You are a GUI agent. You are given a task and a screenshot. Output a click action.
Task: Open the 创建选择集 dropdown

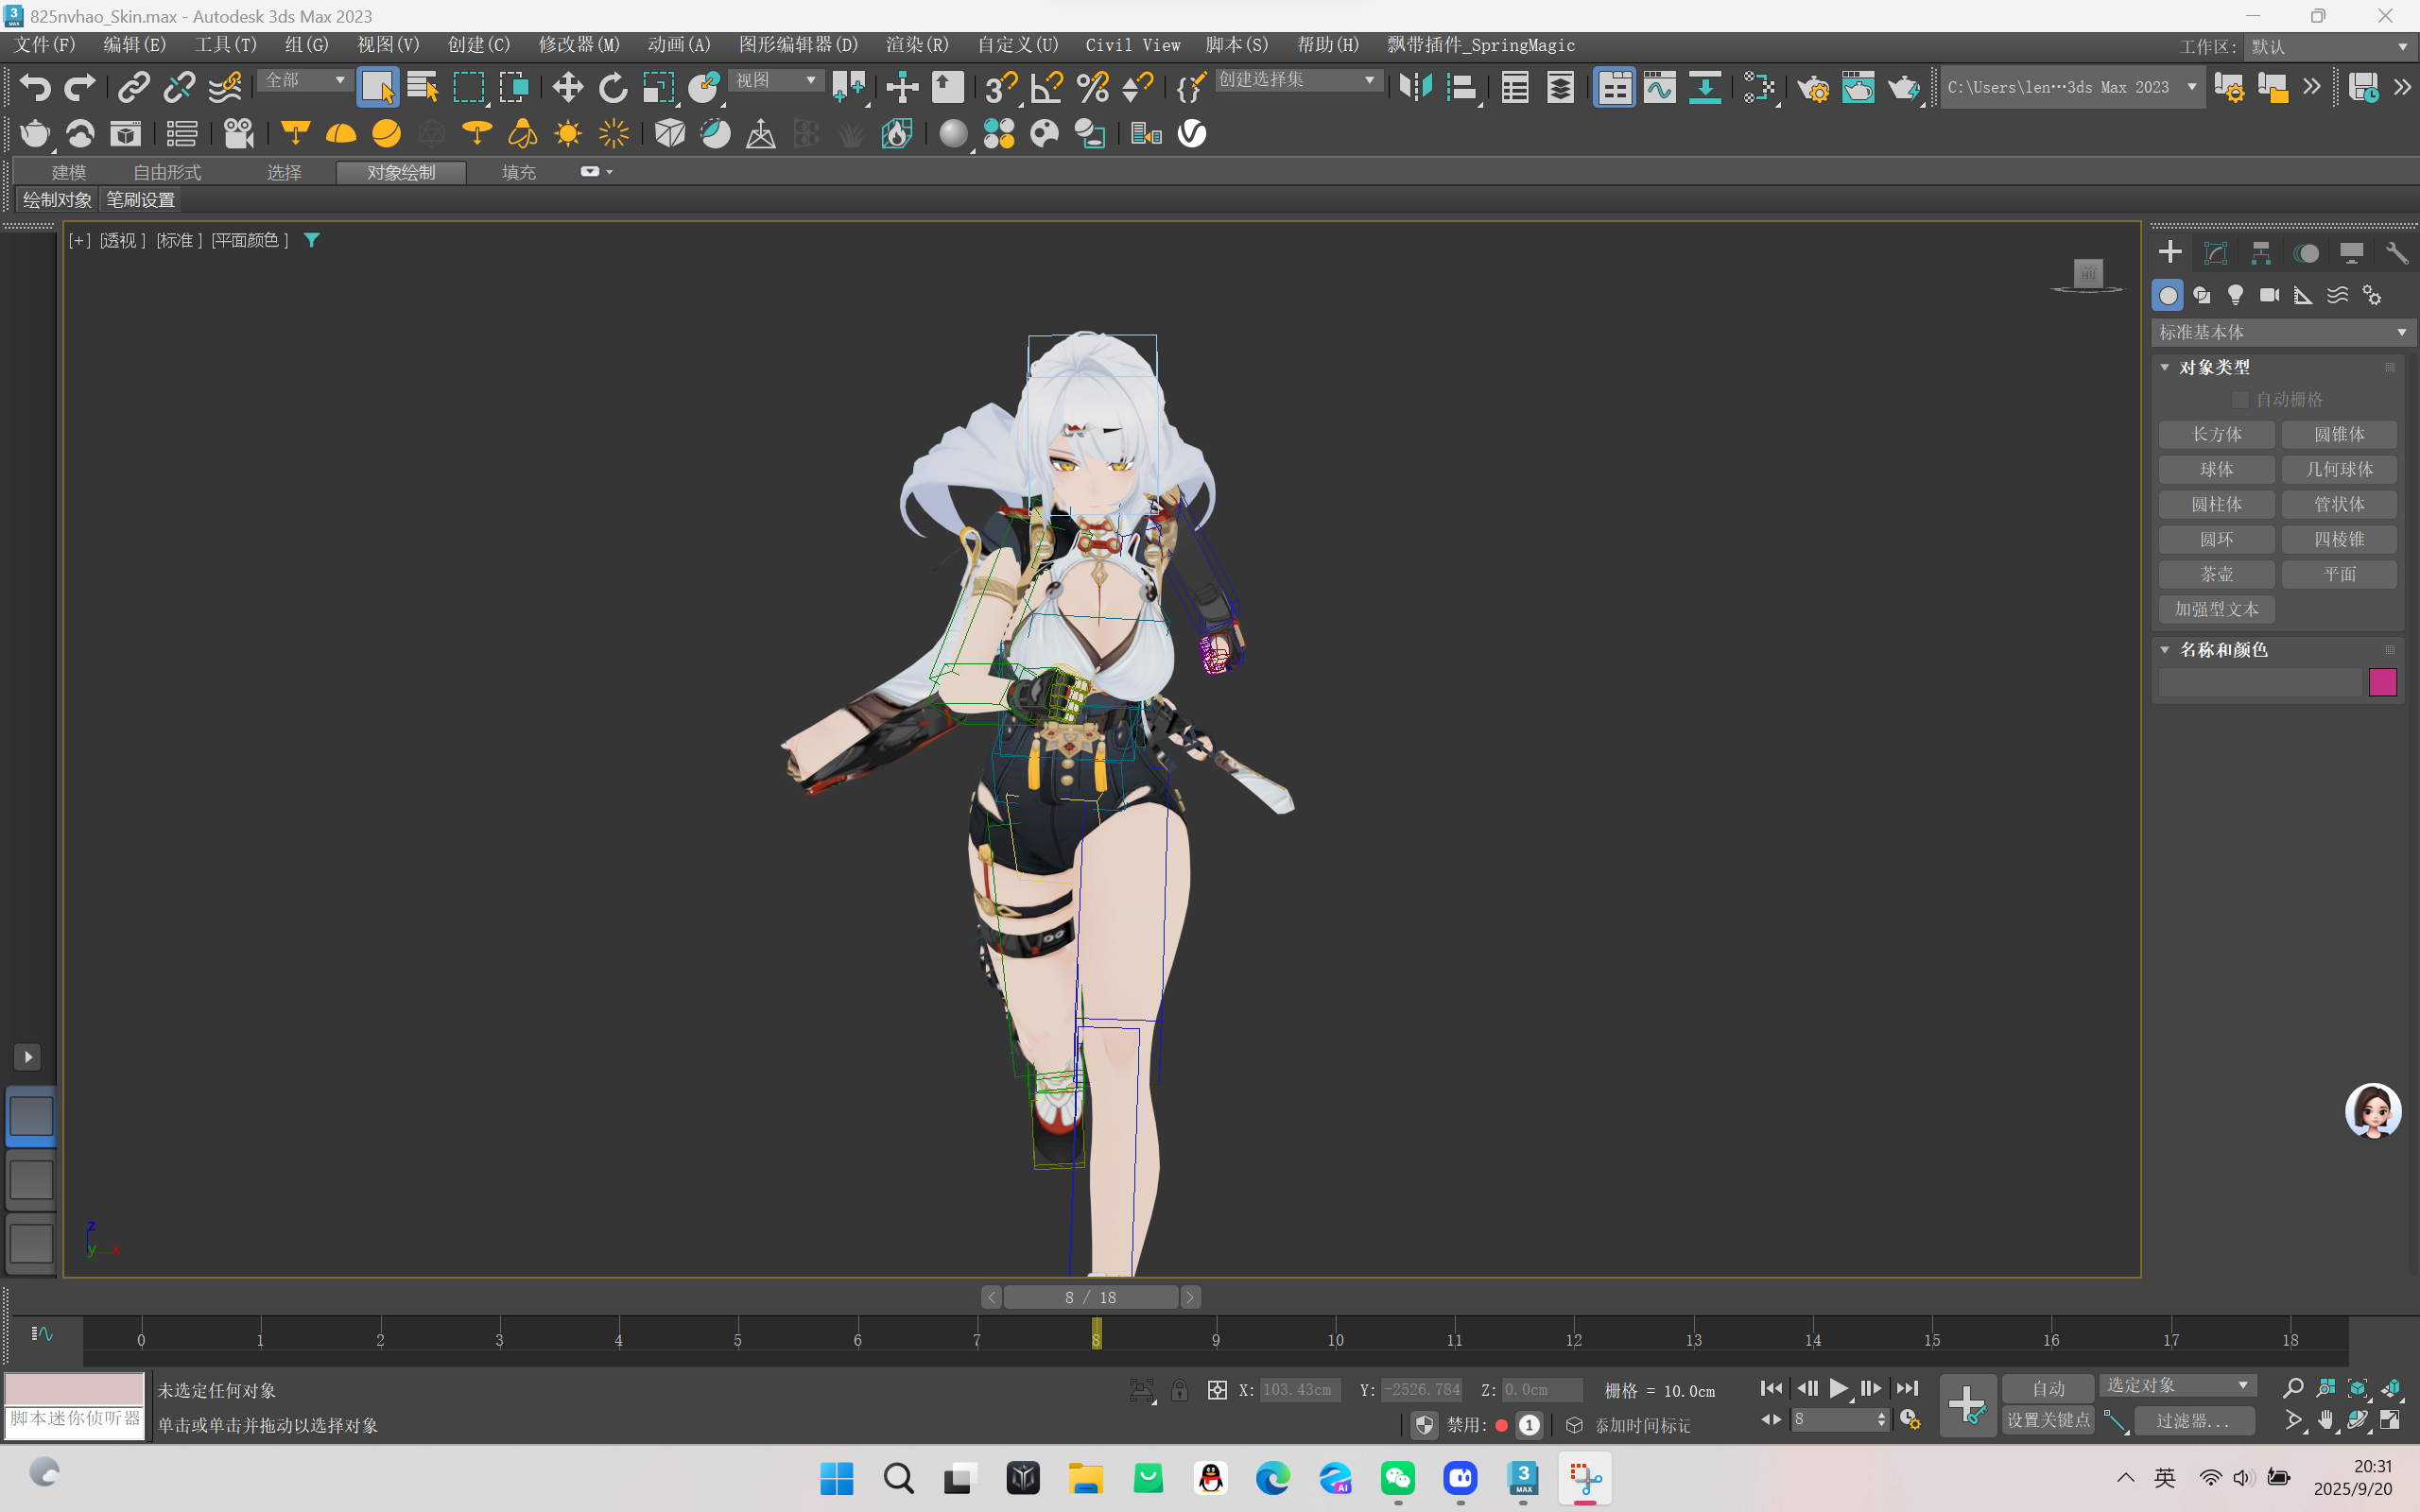point(1297,80)
